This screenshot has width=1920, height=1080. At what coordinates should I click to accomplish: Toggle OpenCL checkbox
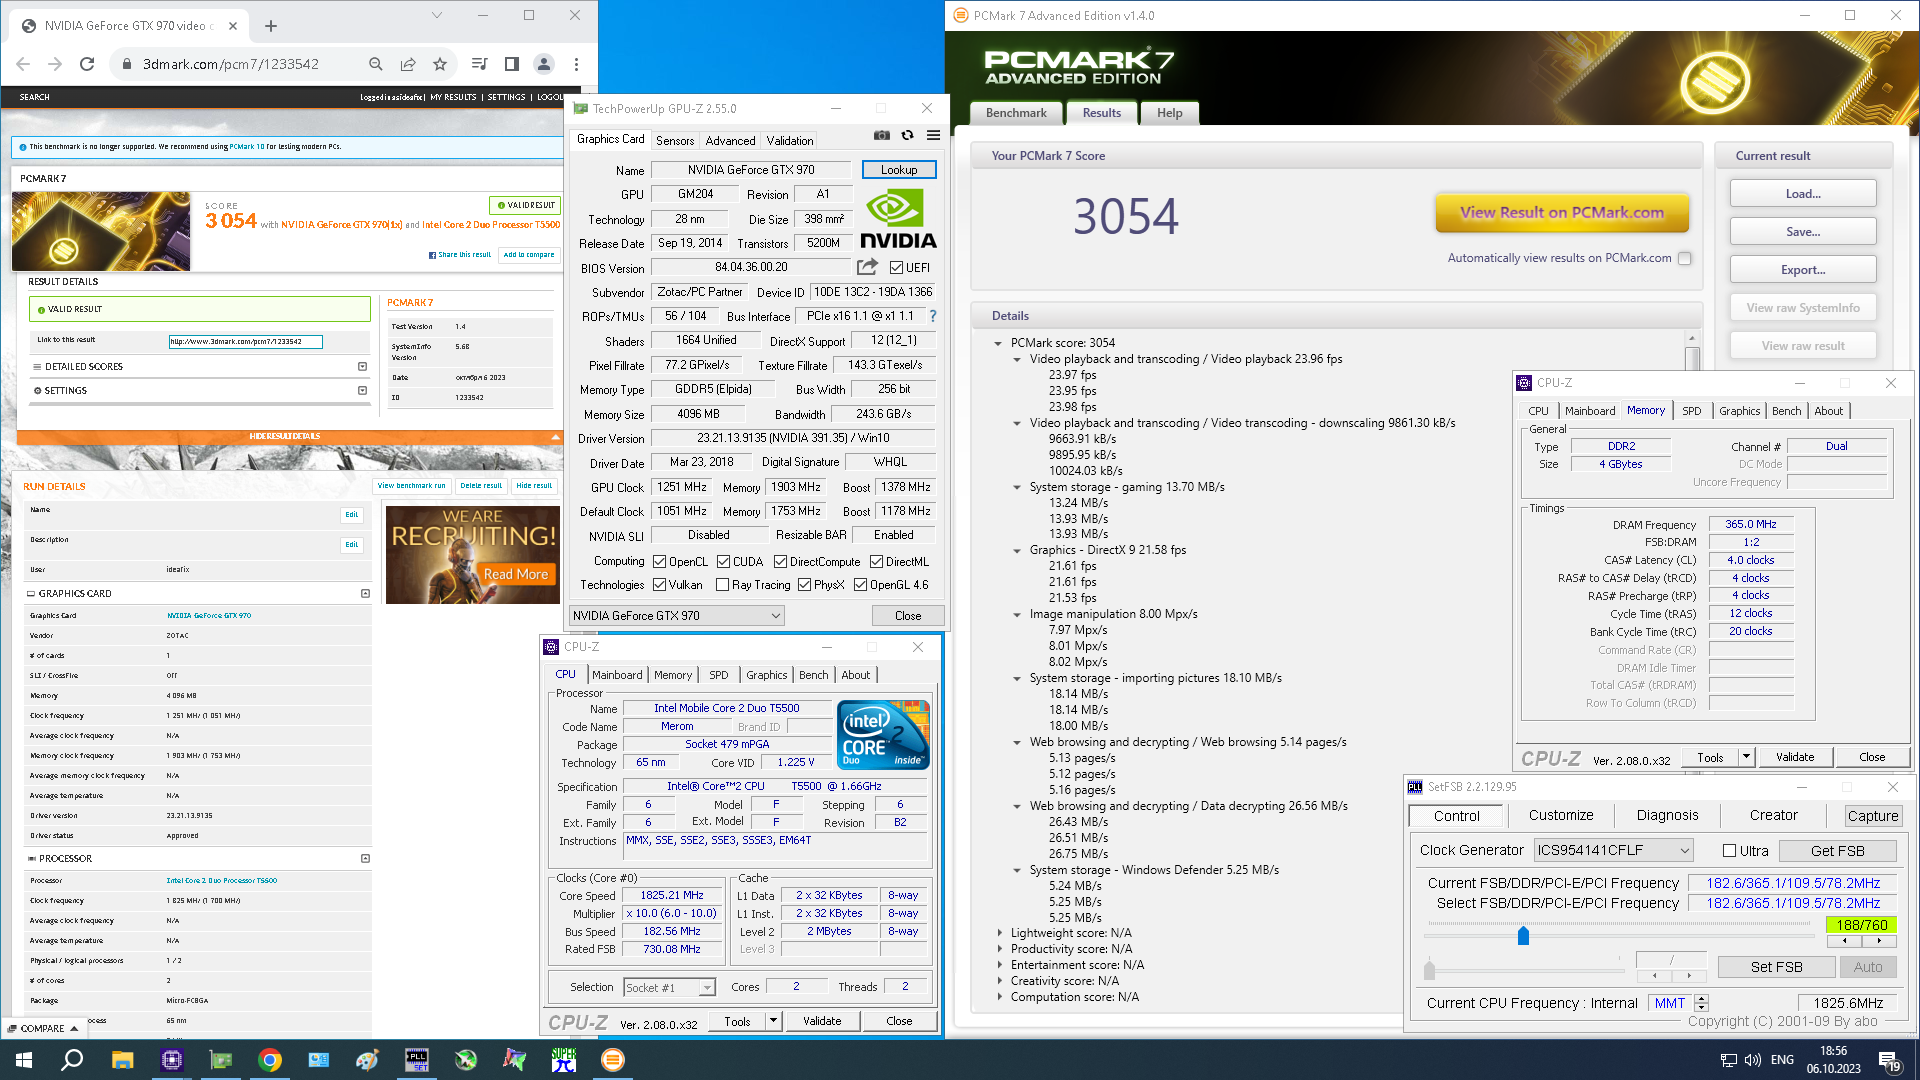coord(659,562)
